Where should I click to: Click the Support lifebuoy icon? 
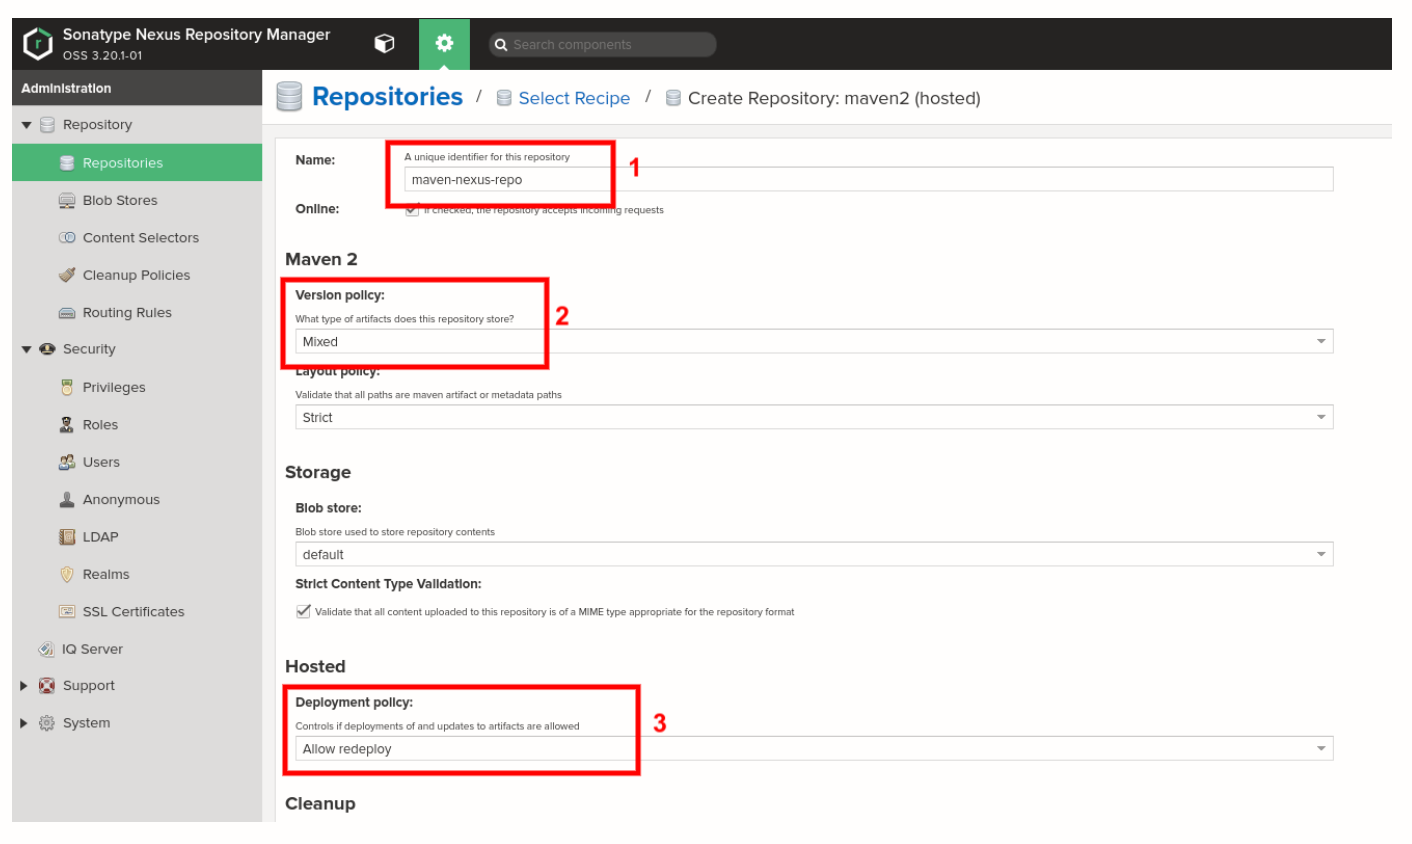point(47,686)
